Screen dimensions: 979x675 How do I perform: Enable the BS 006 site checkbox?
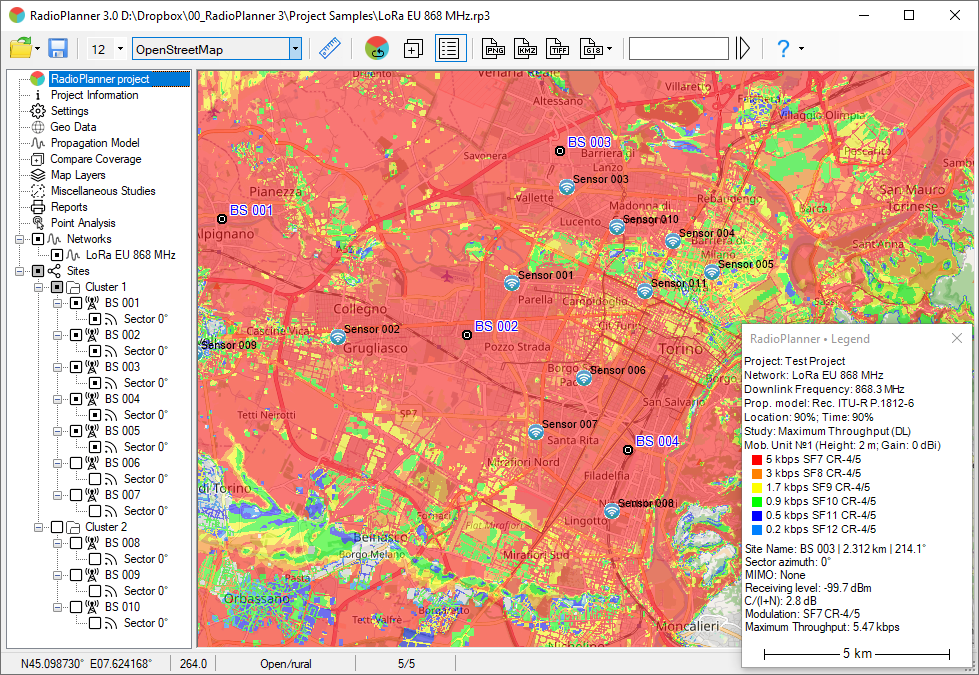coord(76,463)
